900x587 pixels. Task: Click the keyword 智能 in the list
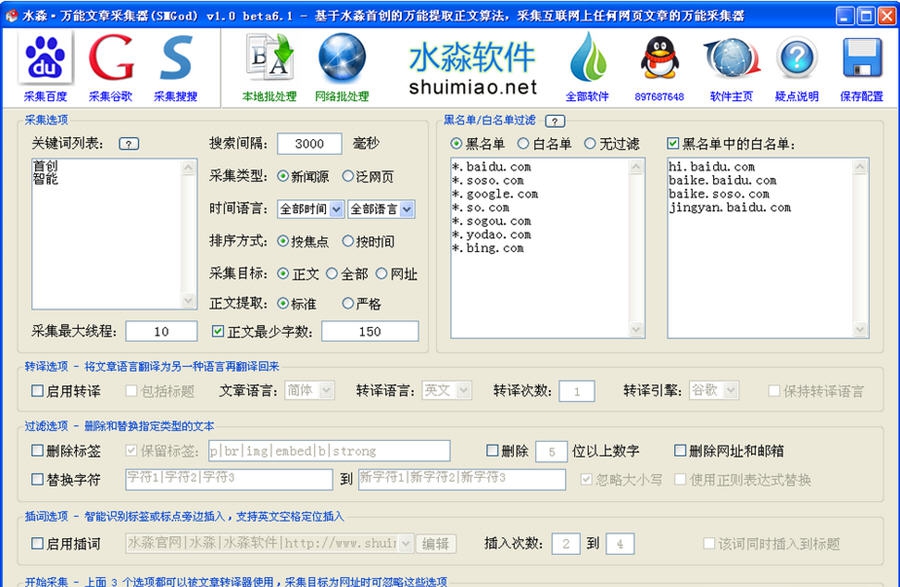pos(45,180)
